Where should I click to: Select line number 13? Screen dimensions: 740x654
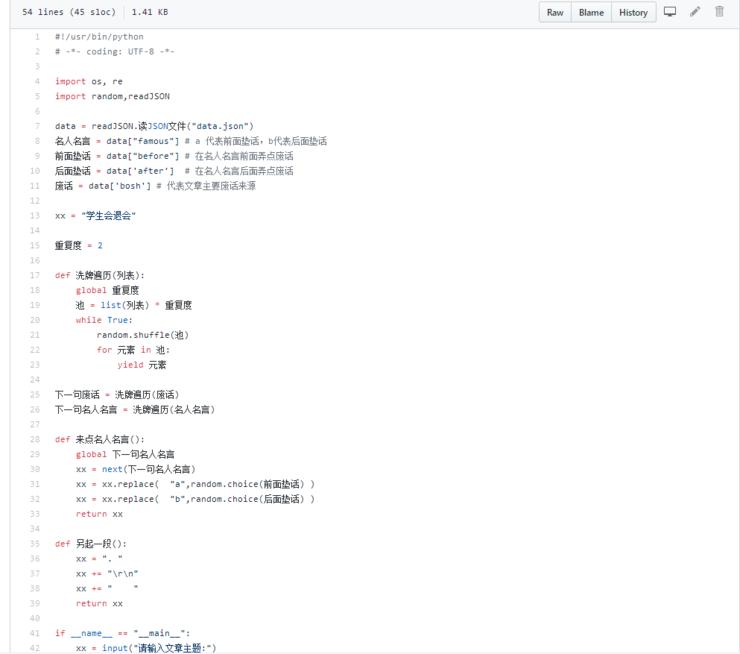[x=35, y=216]
